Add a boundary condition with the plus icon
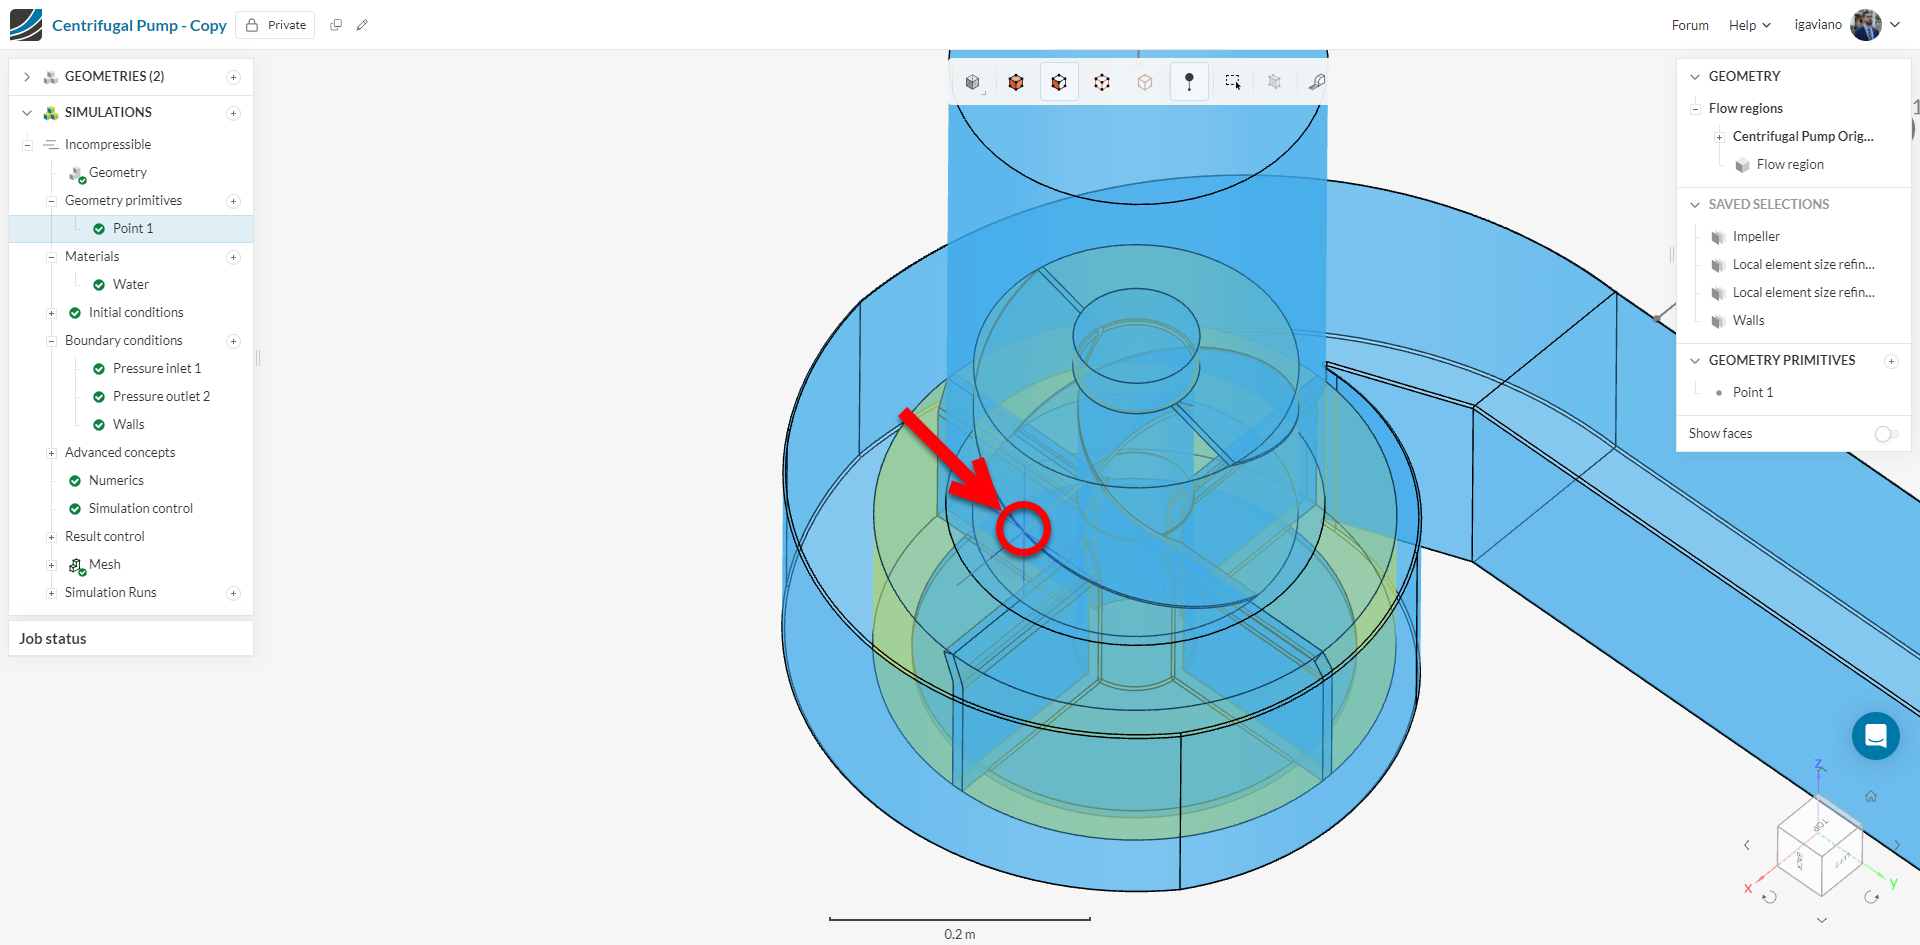 [233, 341]
